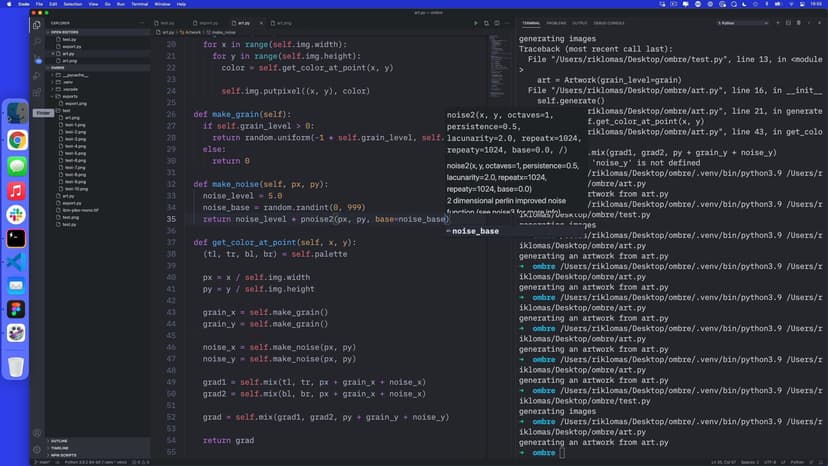The height and width of the screenshot is (466, 828).
Task: Expand the TIMELINE section in sidebar
Action: click(x=60, y=446)
